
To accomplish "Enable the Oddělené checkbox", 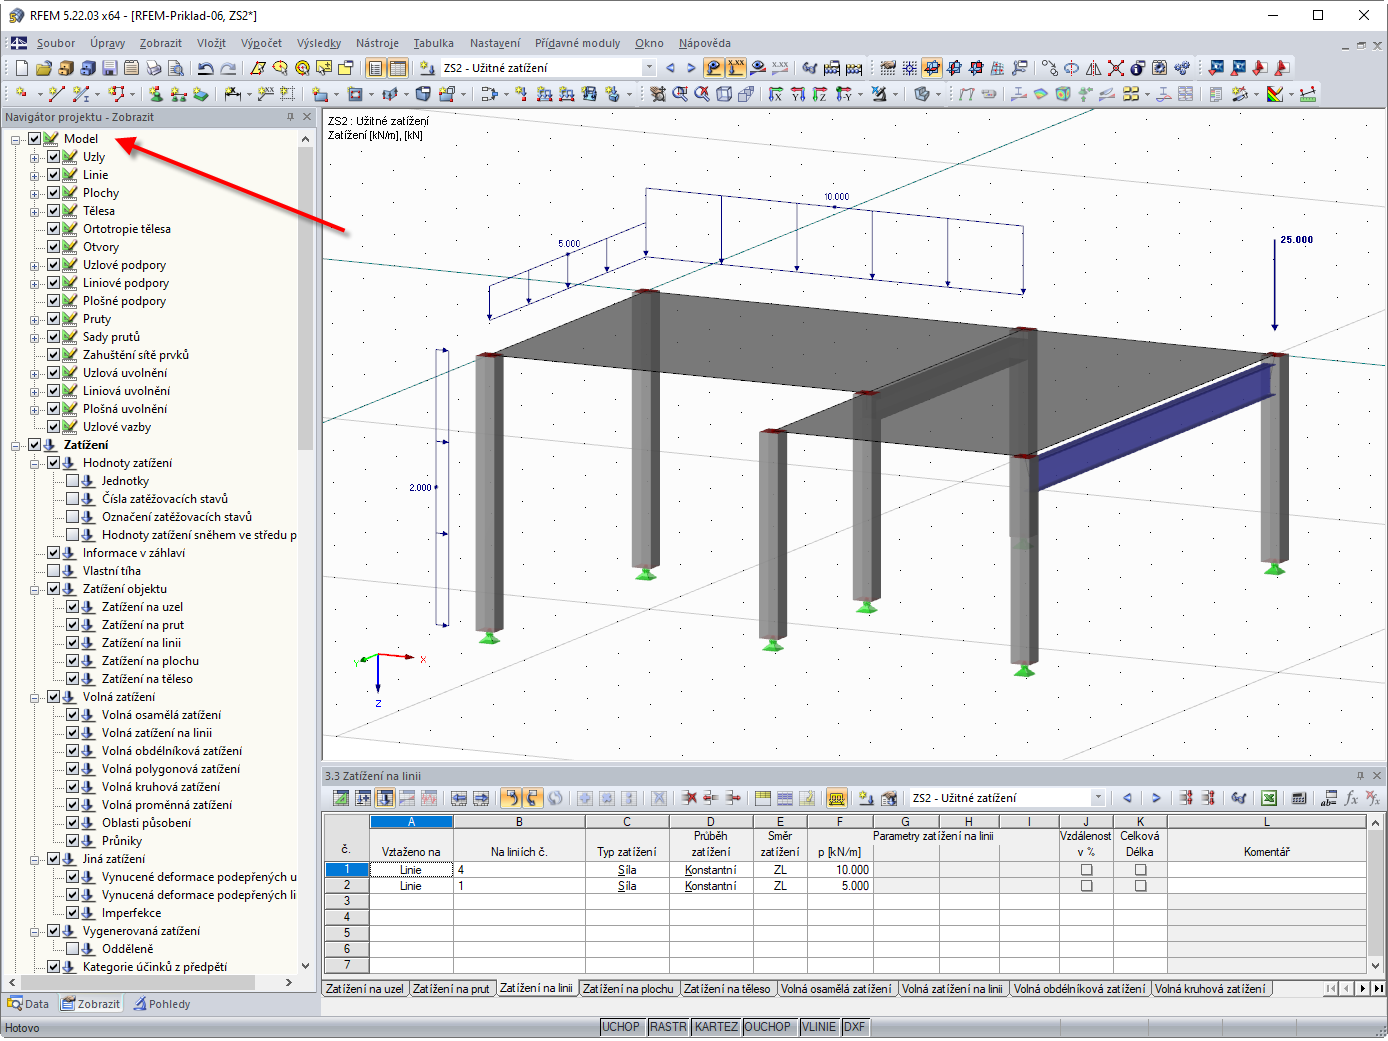I will point(73,949).
